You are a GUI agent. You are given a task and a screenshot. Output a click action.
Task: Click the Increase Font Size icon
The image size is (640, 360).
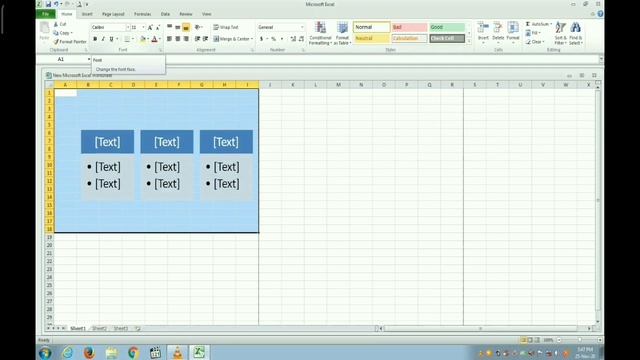150,27
